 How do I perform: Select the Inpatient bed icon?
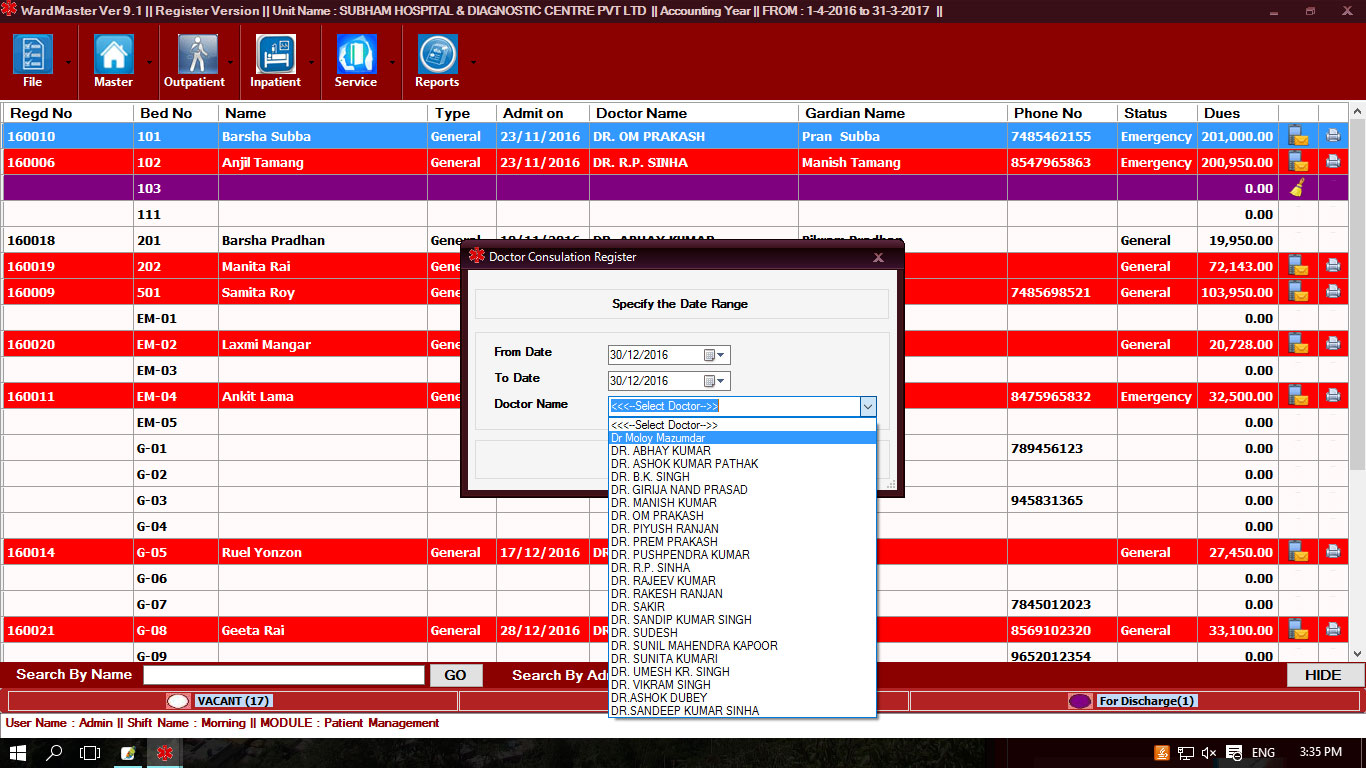click(x=275, y=54)
